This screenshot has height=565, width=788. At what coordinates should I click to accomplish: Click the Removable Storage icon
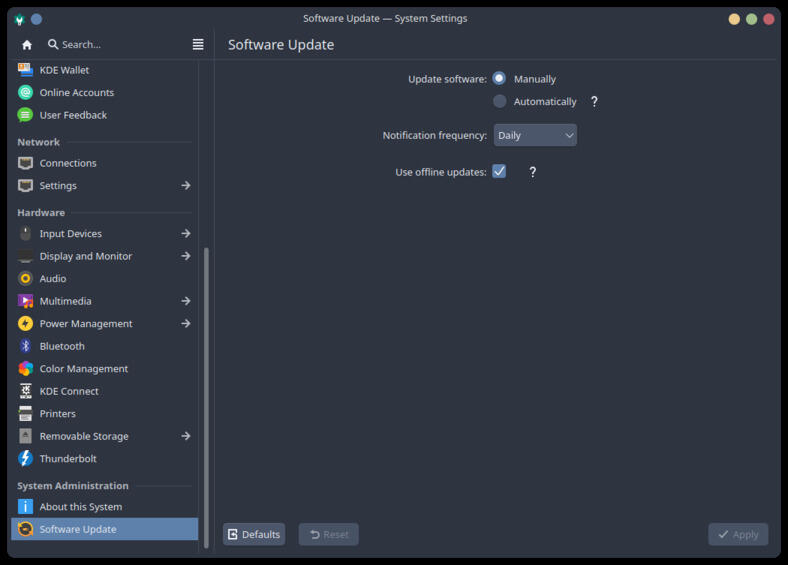tap(25, 436)
